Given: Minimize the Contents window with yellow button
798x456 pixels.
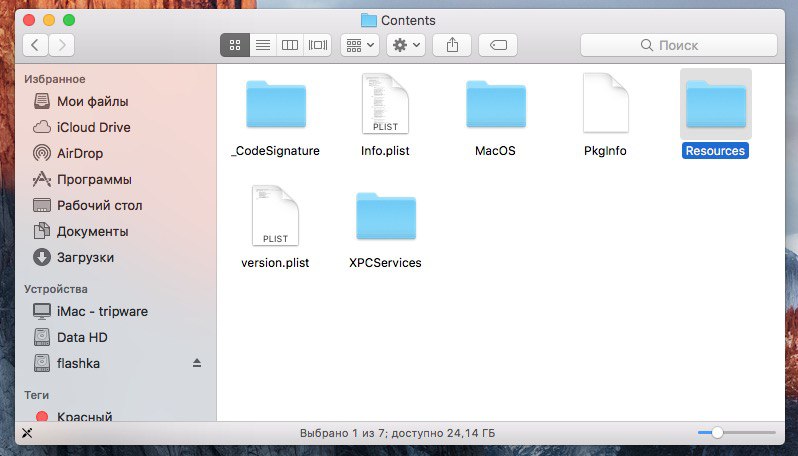Looking at the screenshot, I should [x=49, y=20].
